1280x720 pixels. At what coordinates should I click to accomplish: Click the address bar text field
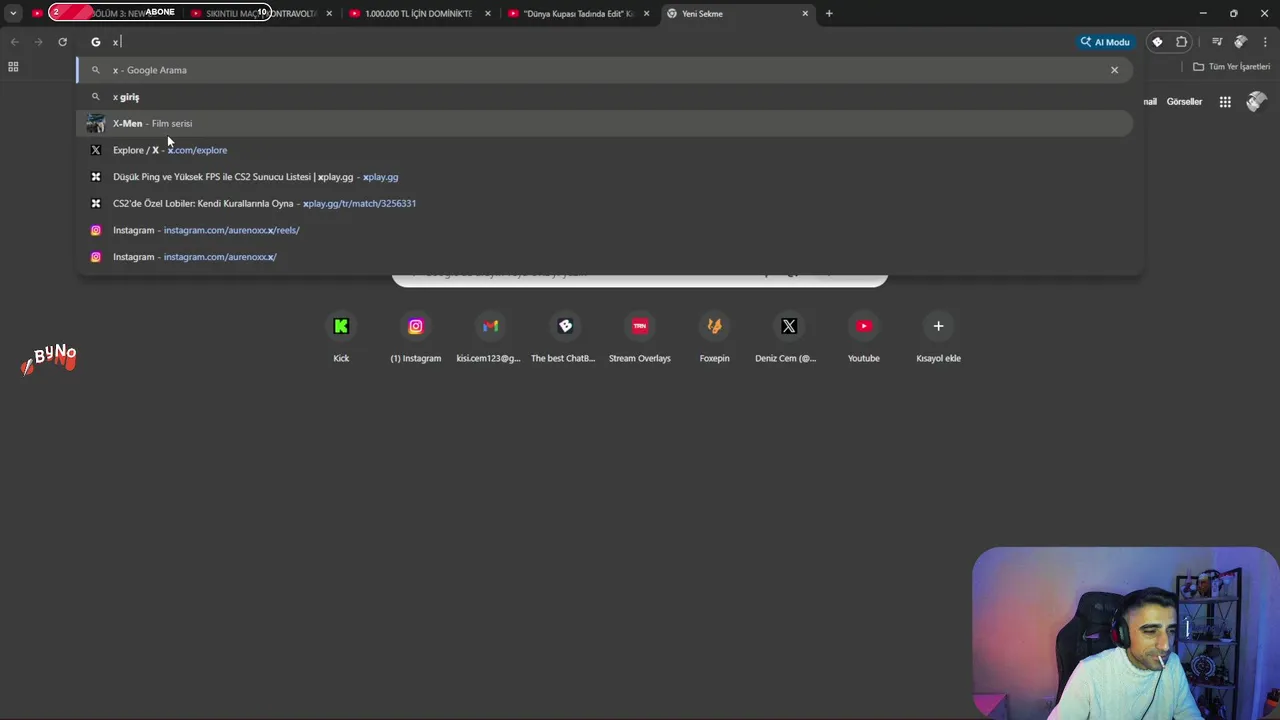590,42
